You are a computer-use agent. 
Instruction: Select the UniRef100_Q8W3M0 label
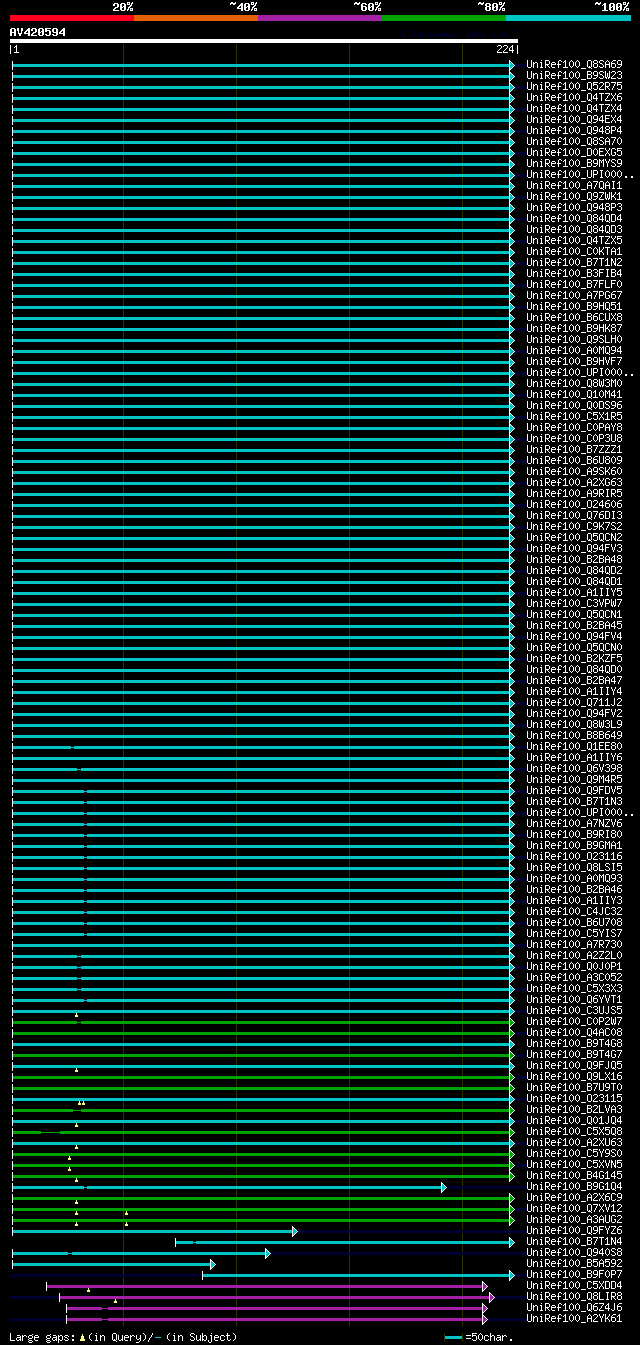(x=574, y=383)
